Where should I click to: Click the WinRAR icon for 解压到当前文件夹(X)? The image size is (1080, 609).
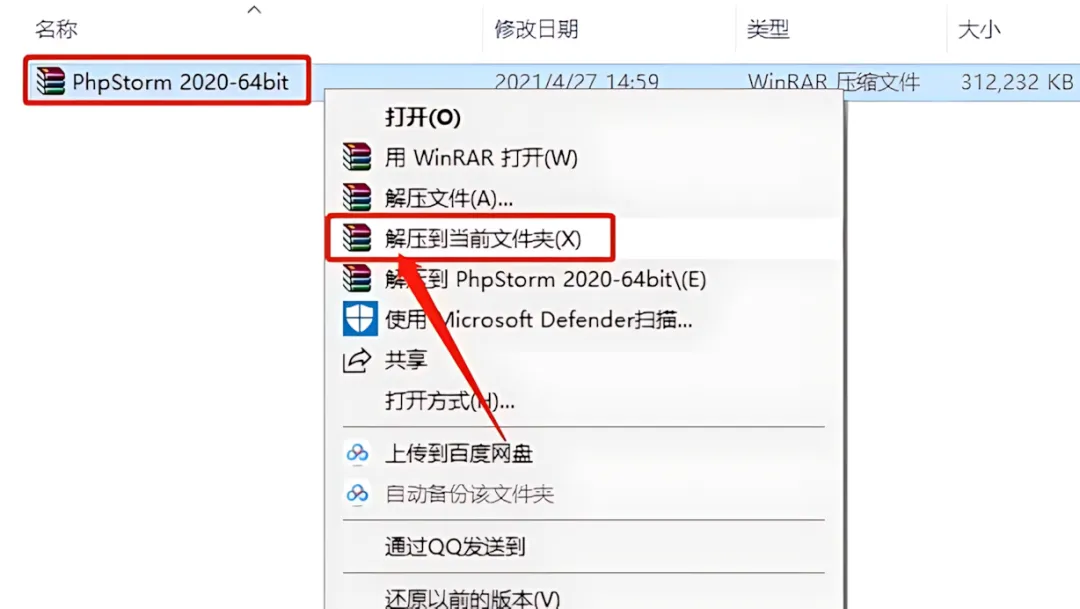pos(357,238)
